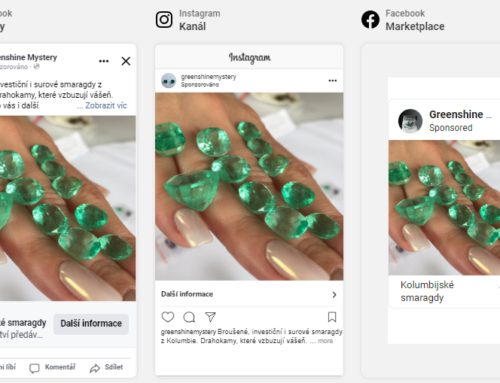
Task: Click greenshinemystery username in Instagram header
Action: (x=208, y=77)
